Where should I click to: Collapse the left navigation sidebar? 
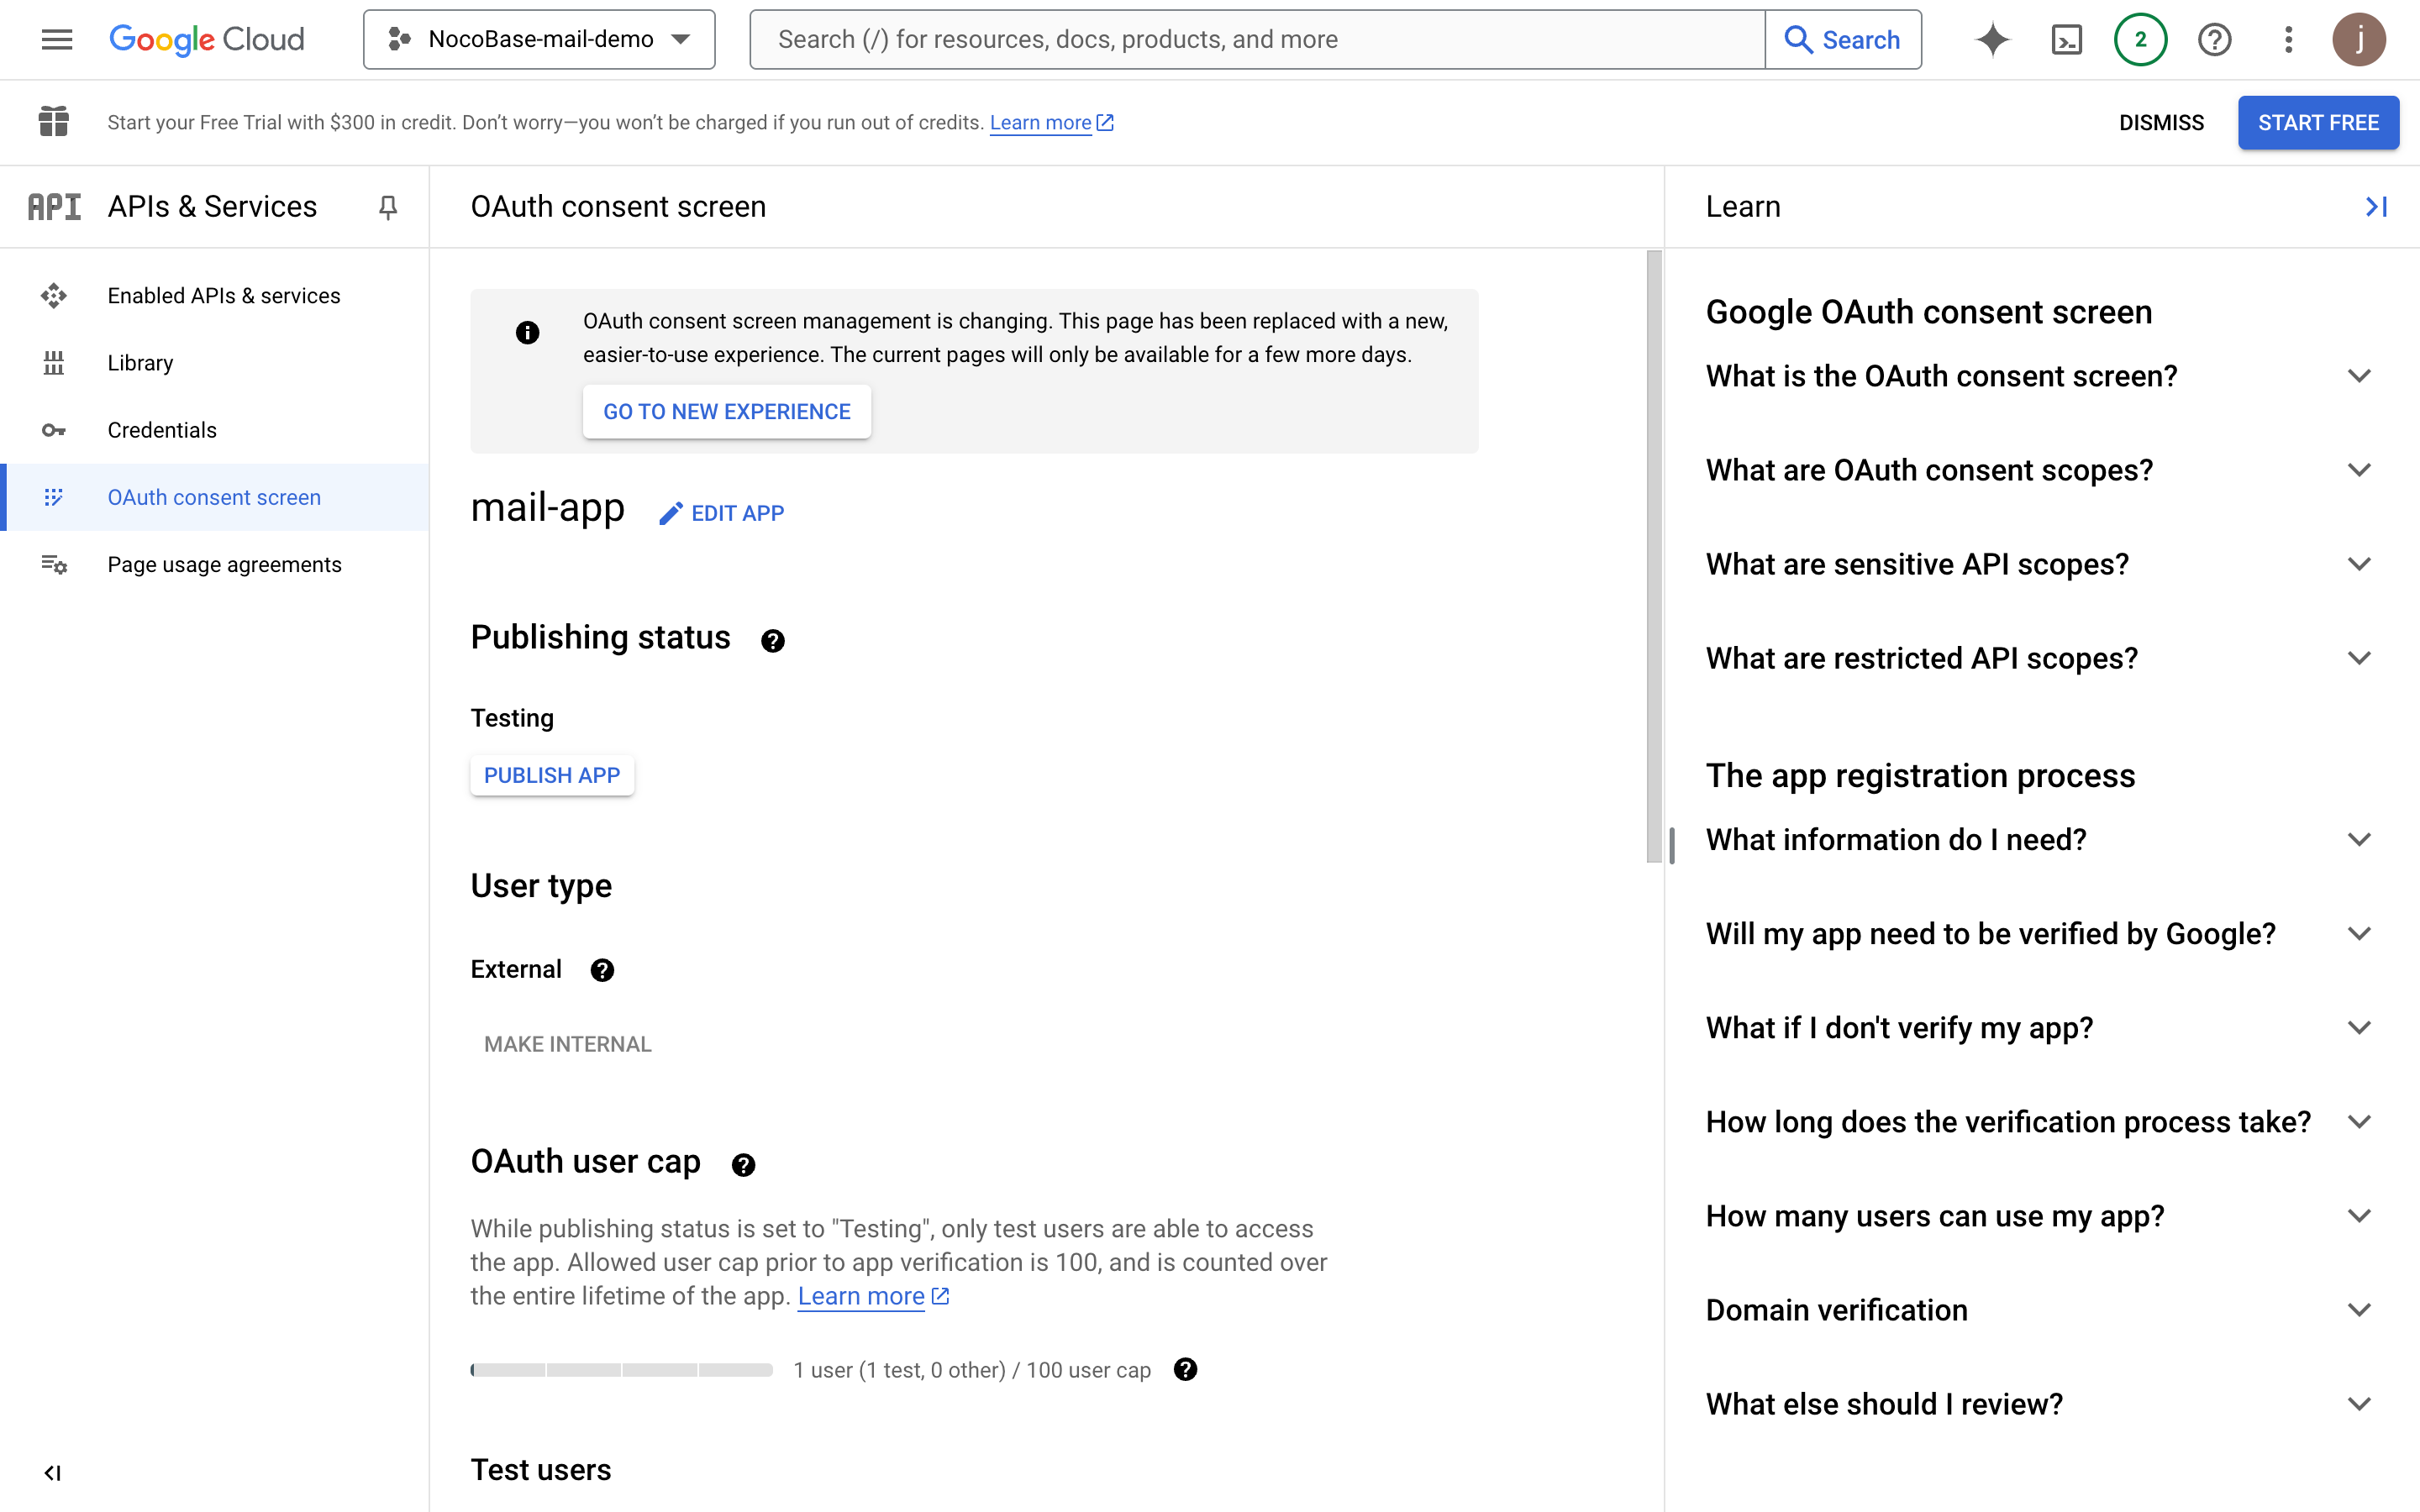(53, 1472)
